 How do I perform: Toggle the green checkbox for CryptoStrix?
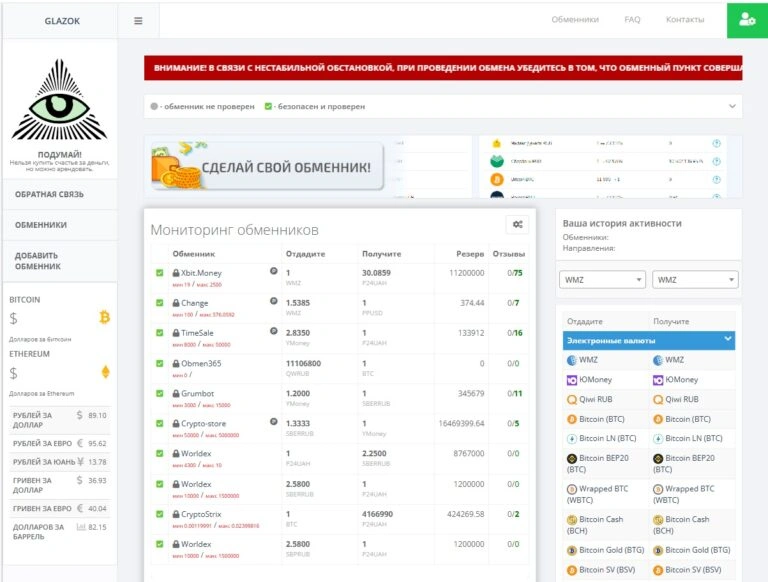click(x=159, y=513)
